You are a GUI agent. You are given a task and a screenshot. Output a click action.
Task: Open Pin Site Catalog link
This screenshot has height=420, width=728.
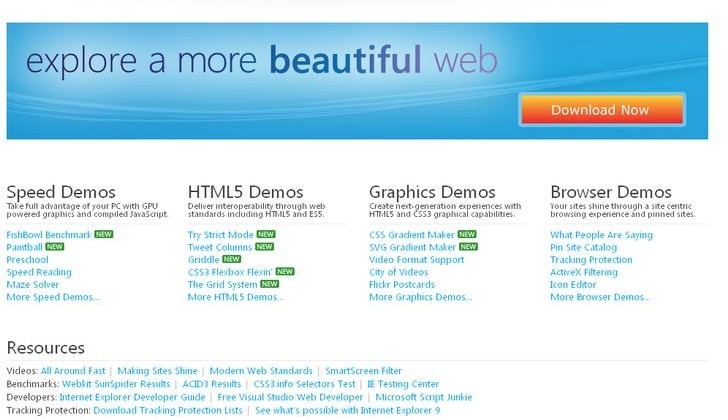point(584,247)
